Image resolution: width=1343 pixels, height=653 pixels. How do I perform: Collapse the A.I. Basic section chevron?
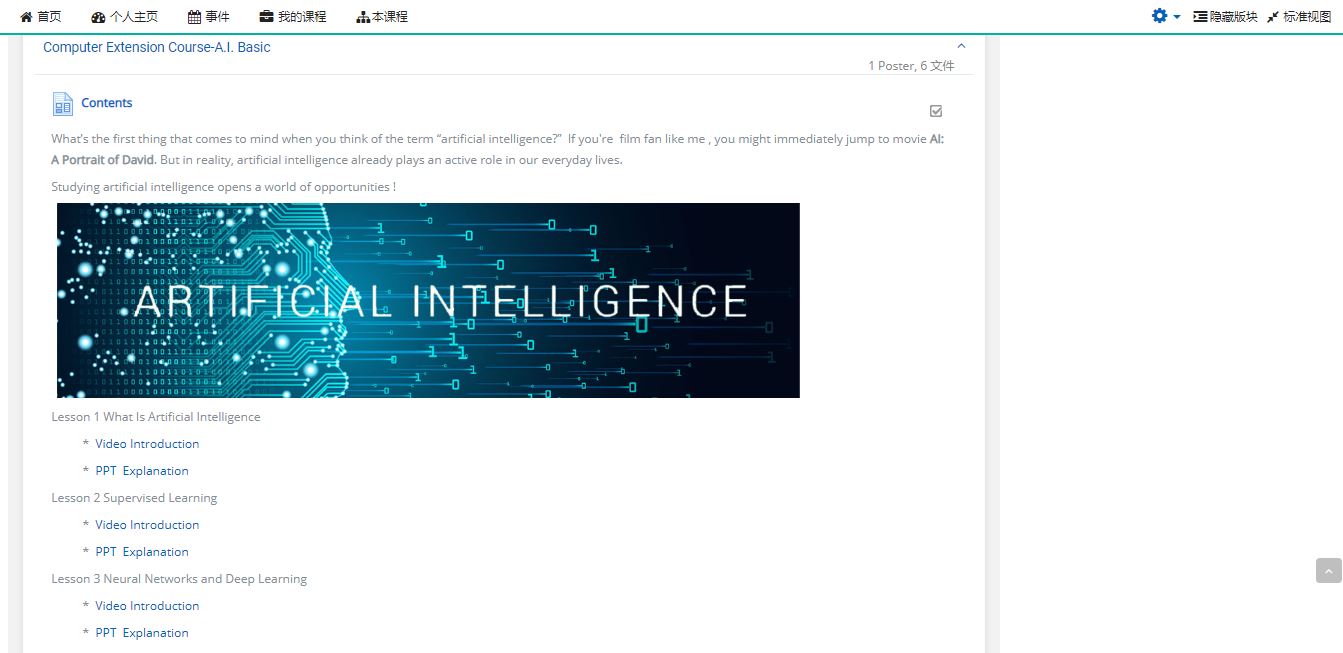(x=961, y=46)
